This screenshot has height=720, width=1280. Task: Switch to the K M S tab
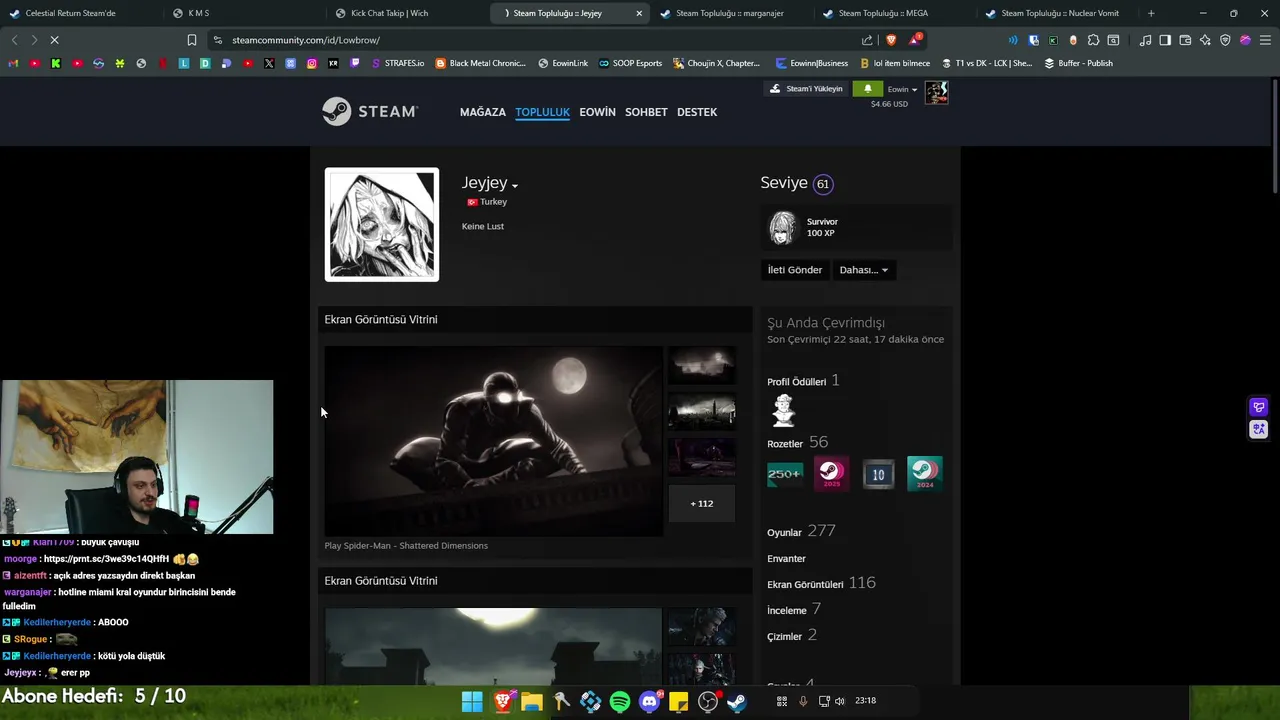[245, 13]
